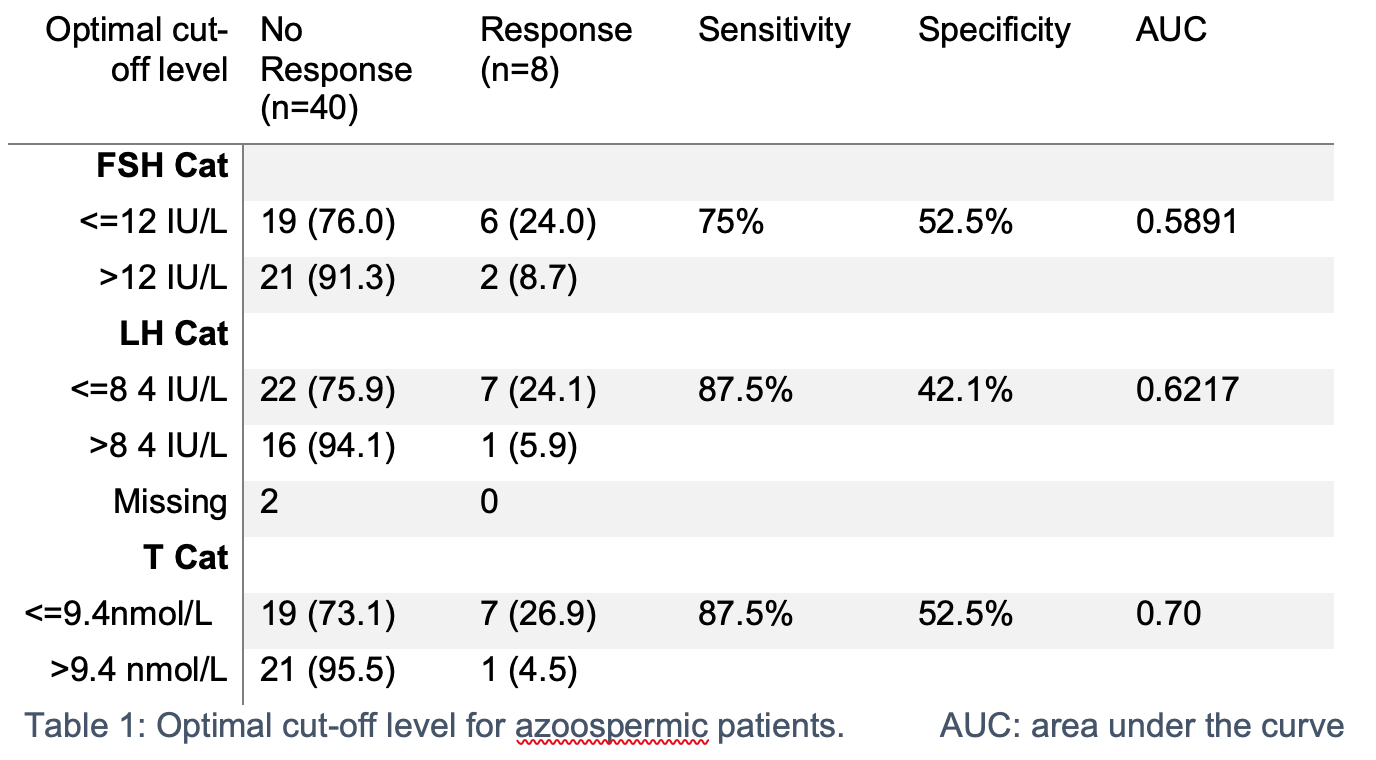Select the '<=9.4nmol/L' row label
This screenshot has width=1376, height=760.
(x=119, y=613)
